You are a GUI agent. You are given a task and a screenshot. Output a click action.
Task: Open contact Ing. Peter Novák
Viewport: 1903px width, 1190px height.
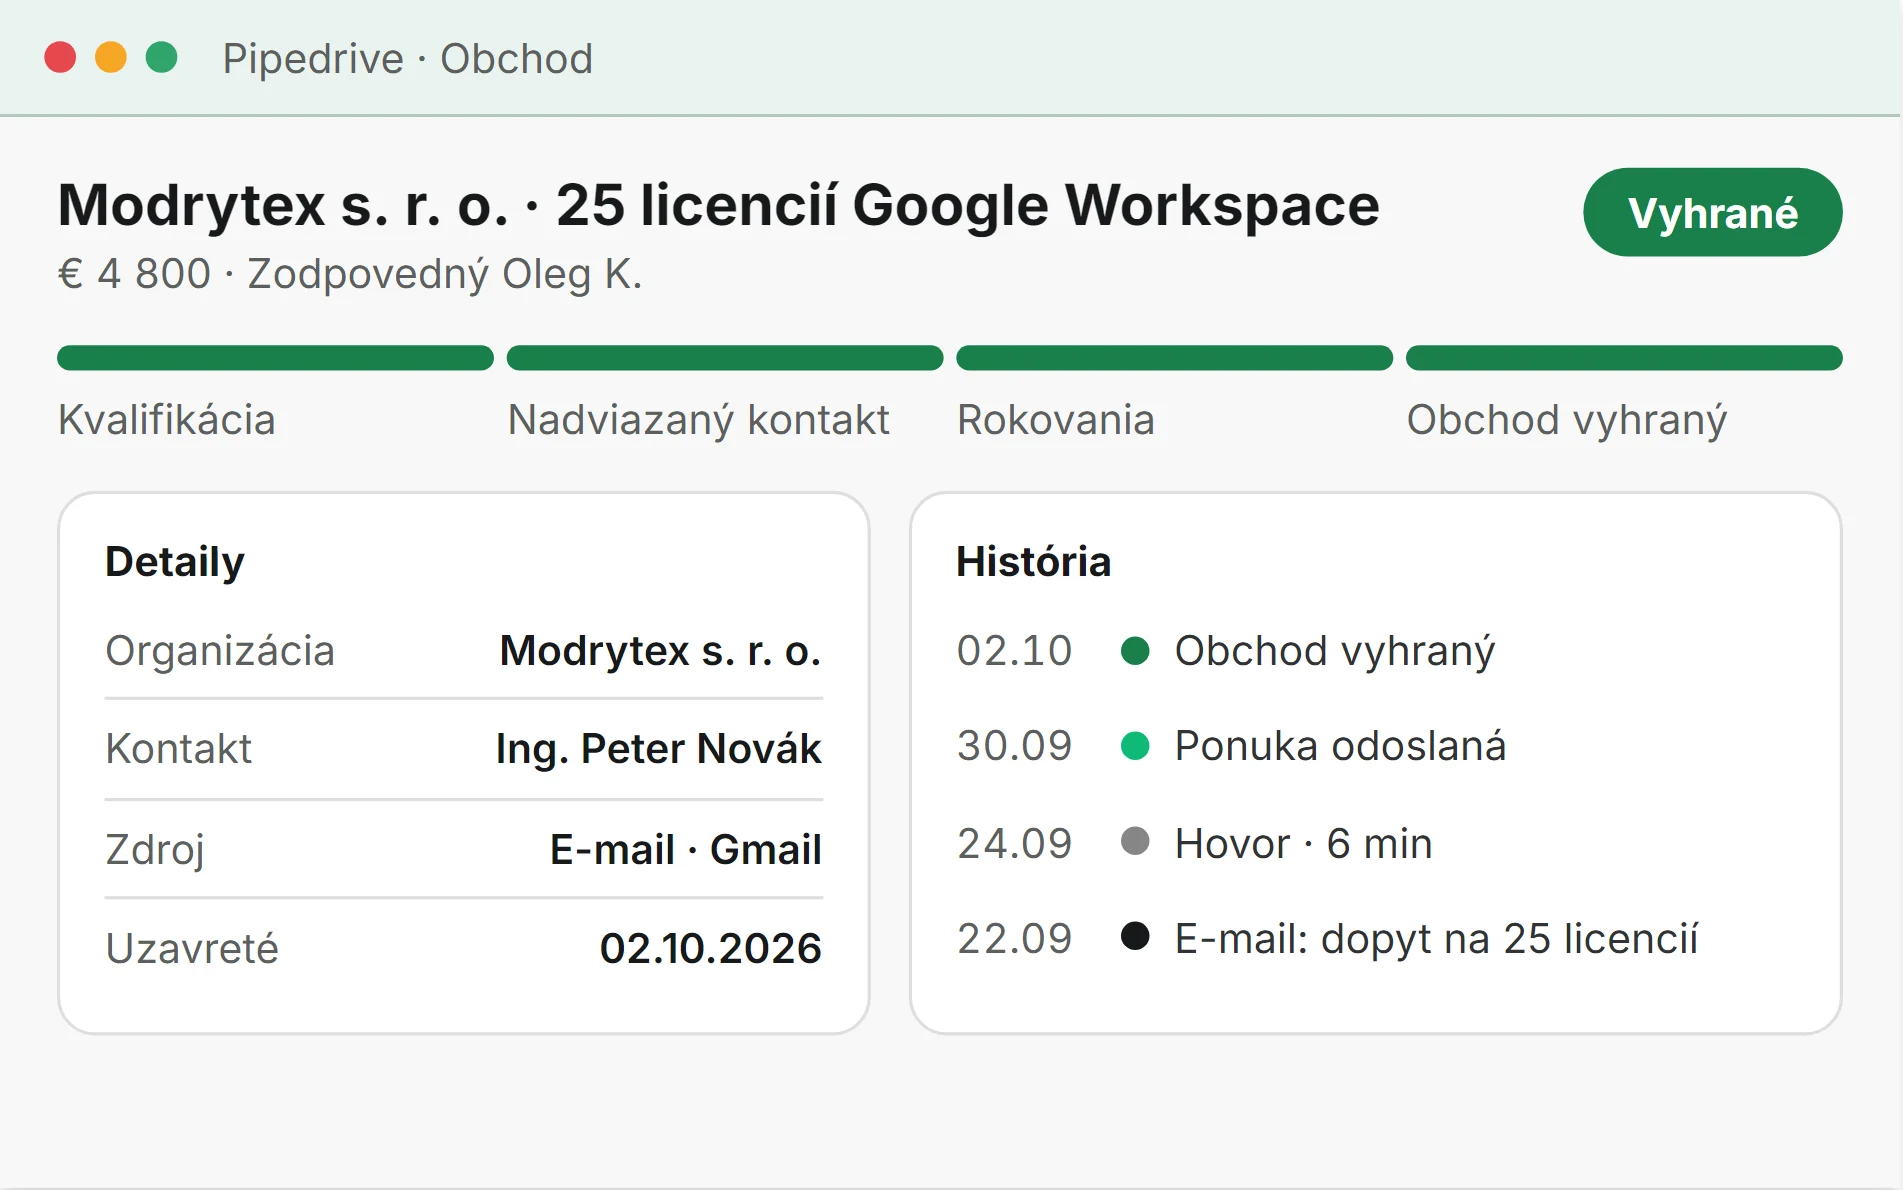[x=658, y=749]
